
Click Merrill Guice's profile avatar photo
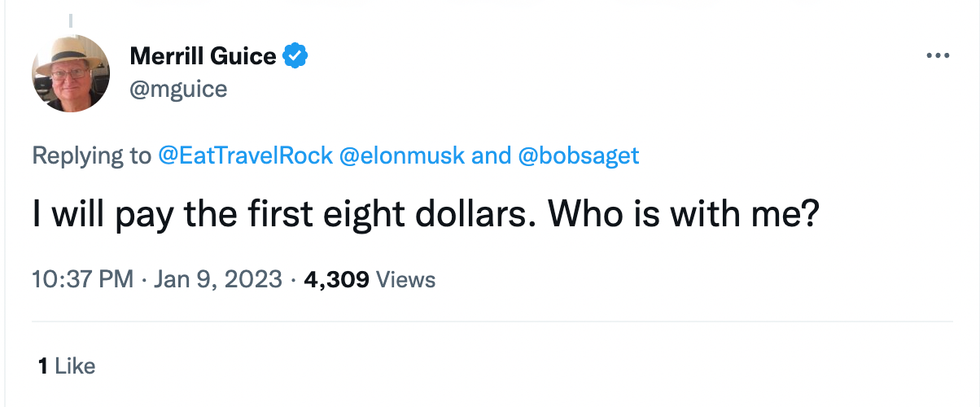point(71,72)
